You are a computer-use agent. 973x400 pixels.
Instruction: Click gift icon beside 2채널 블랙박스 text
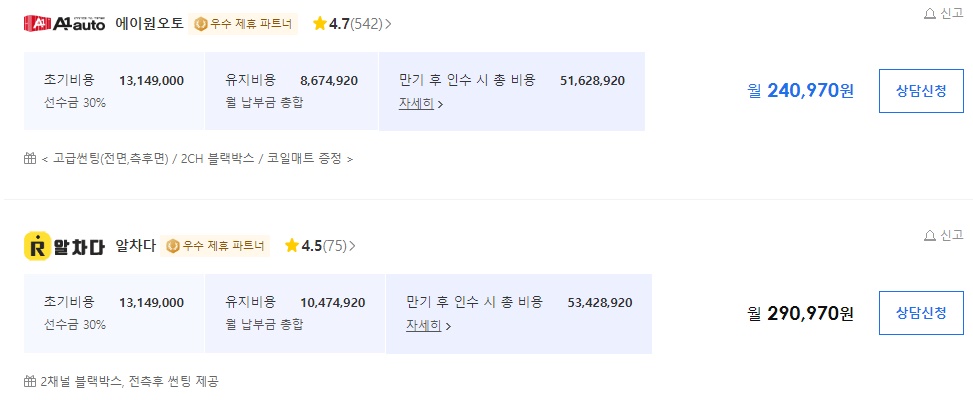(30, 381)
